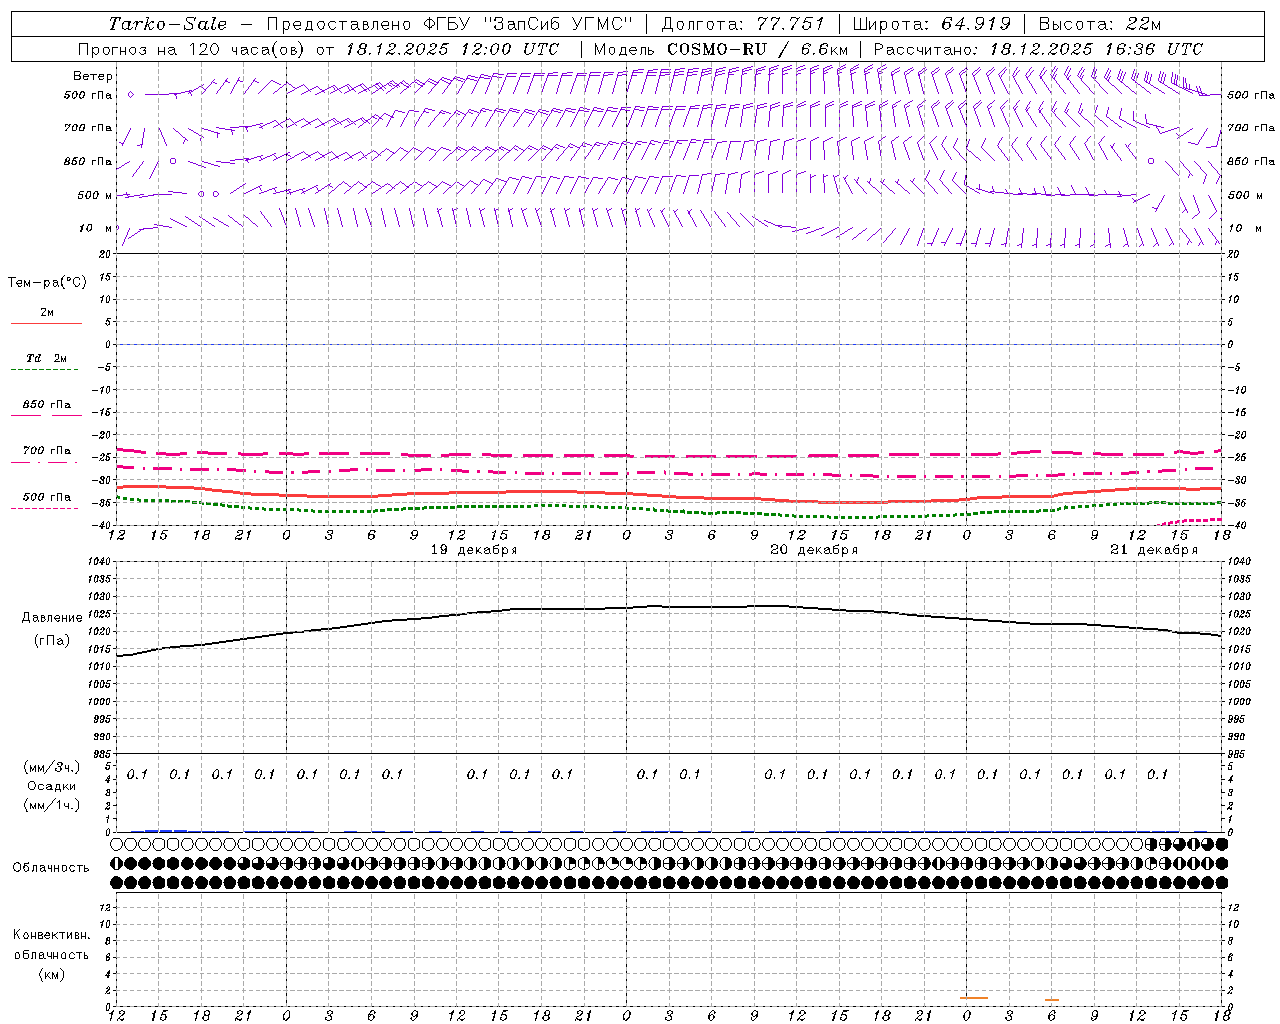Click the Tarko-Sale station title

click(x=167, y=24)
